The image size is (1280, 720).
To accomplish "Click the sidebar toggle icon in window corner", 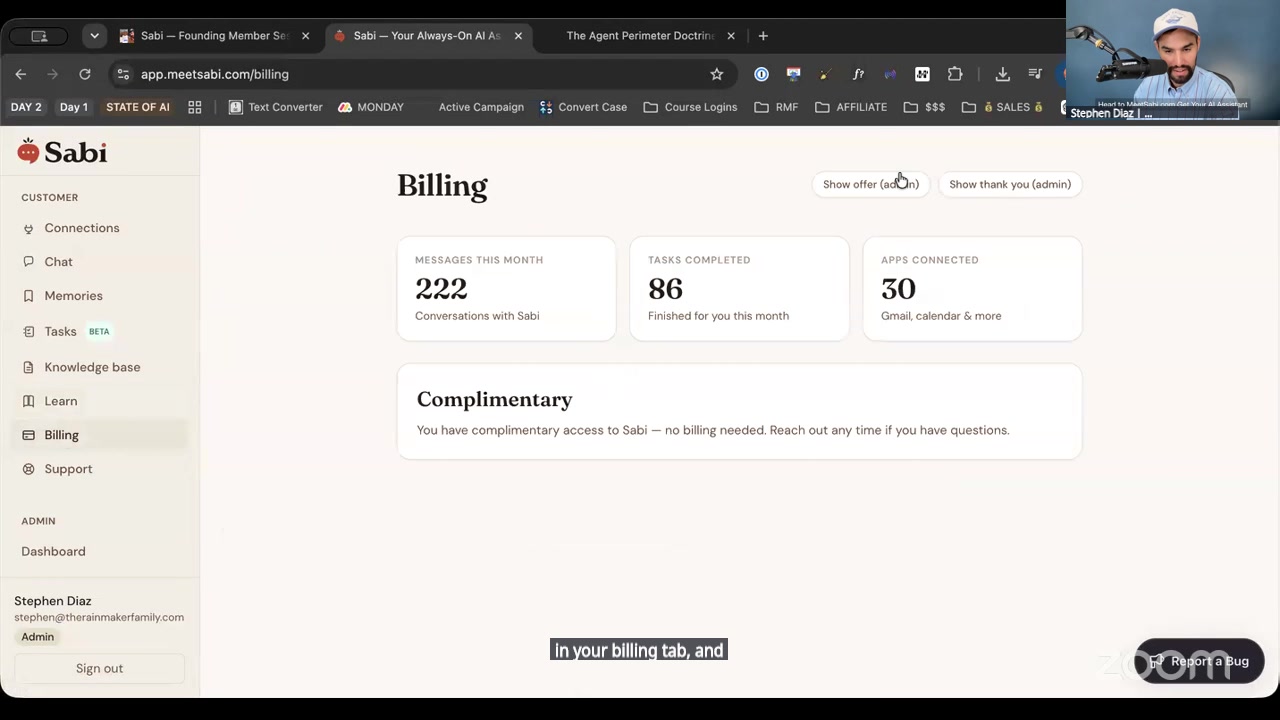I will click(39, 36).
